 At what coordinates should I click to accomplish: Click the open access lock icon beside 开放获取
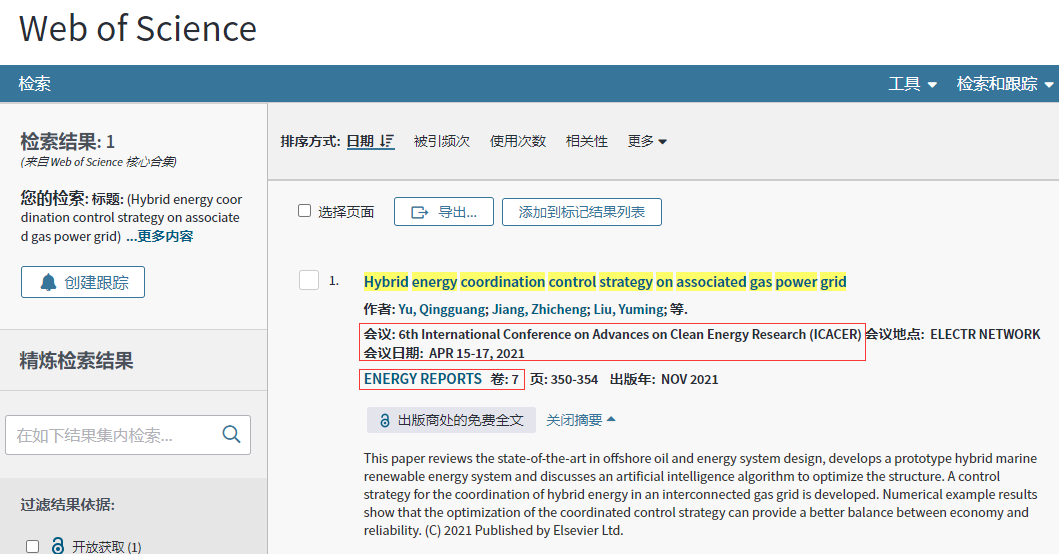[x=58, y=546]
